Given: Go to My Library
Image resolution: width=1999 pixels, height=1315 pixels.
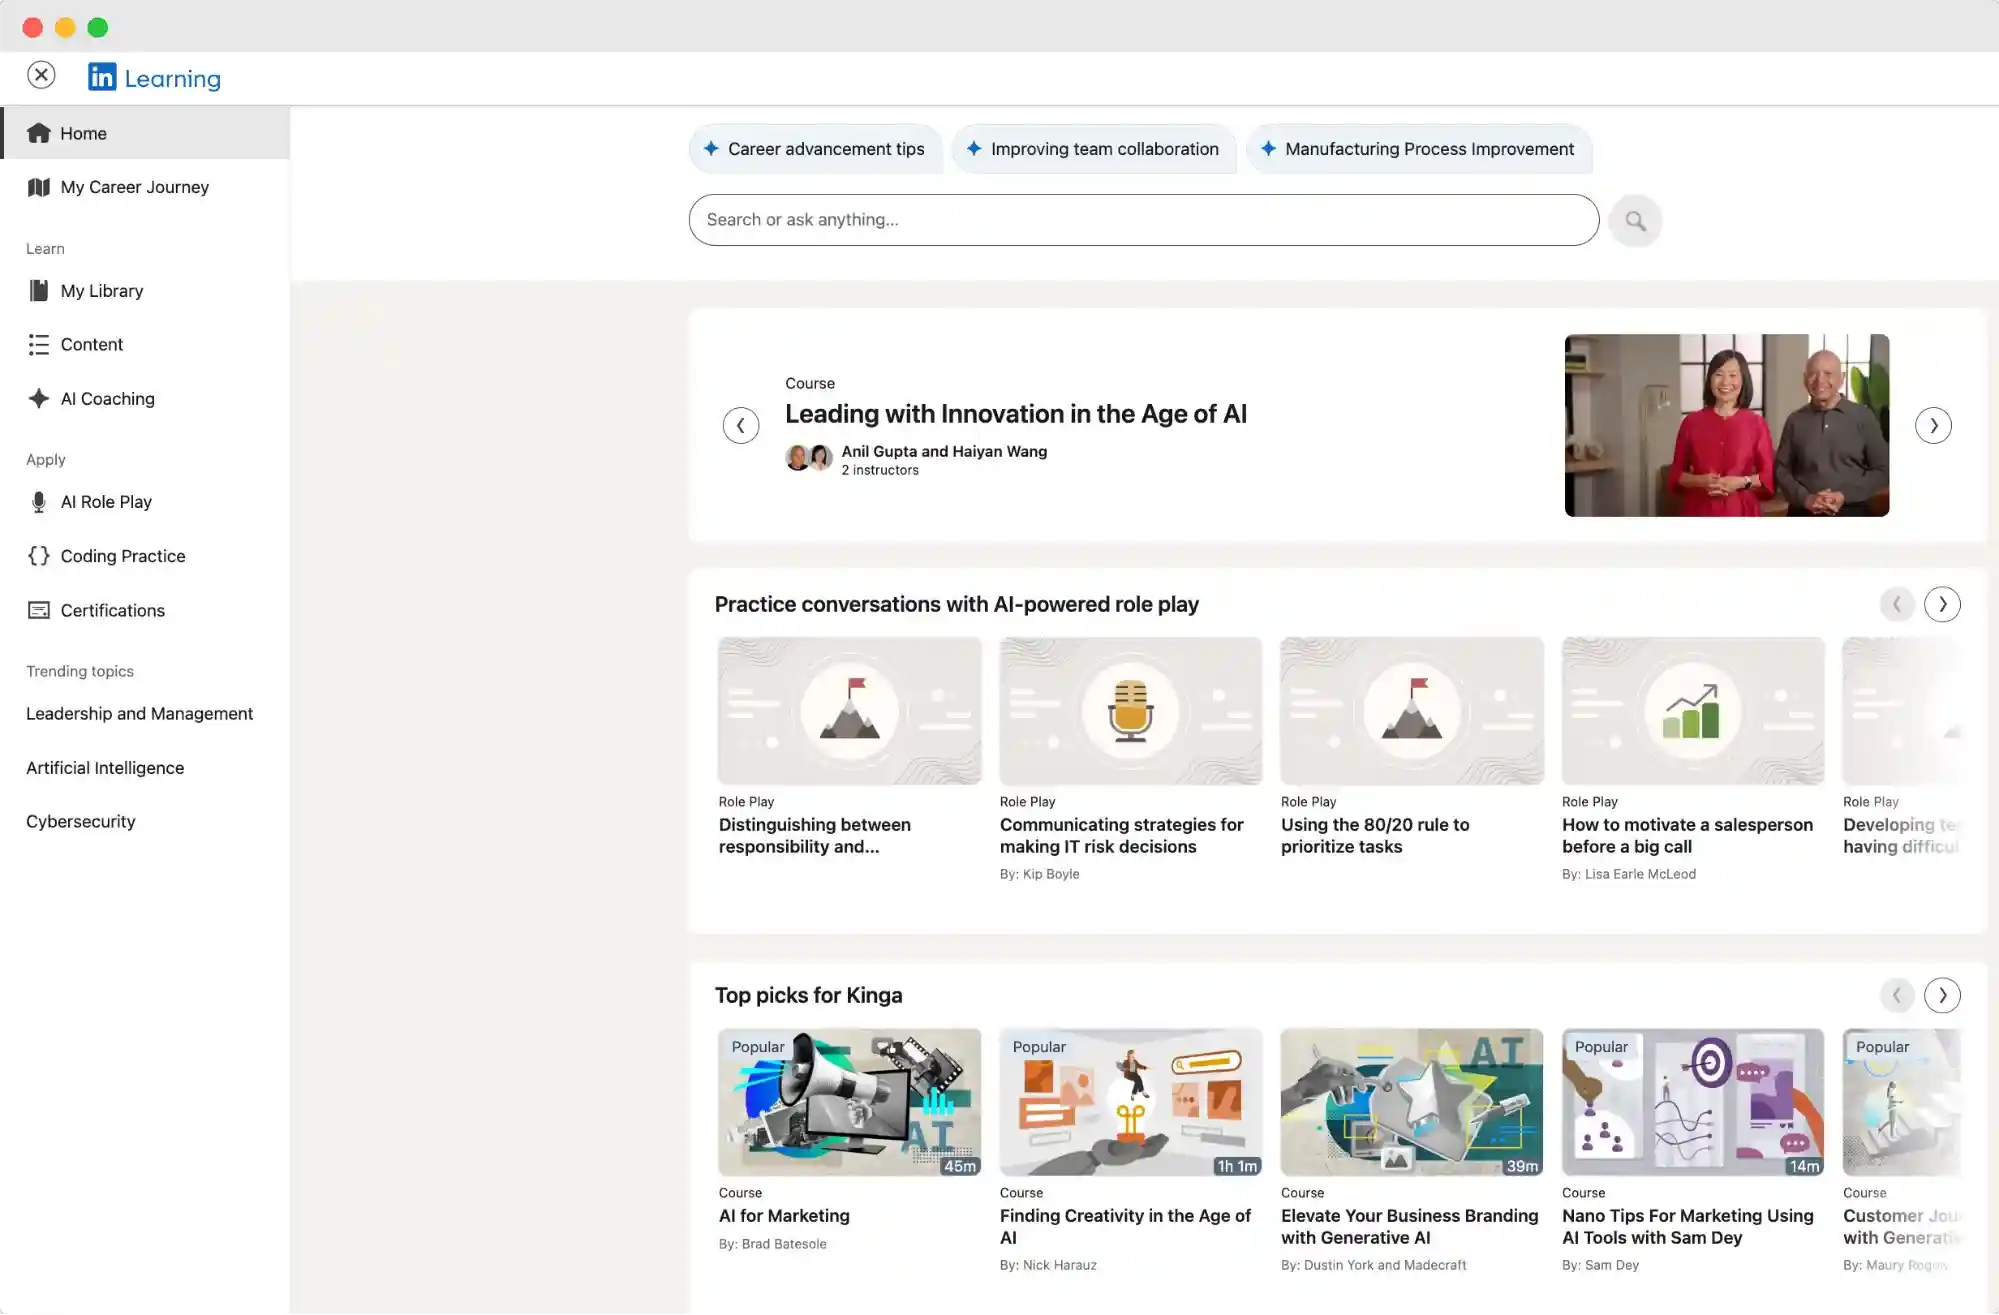Looking at the screenshot, I should coord(145,291).
